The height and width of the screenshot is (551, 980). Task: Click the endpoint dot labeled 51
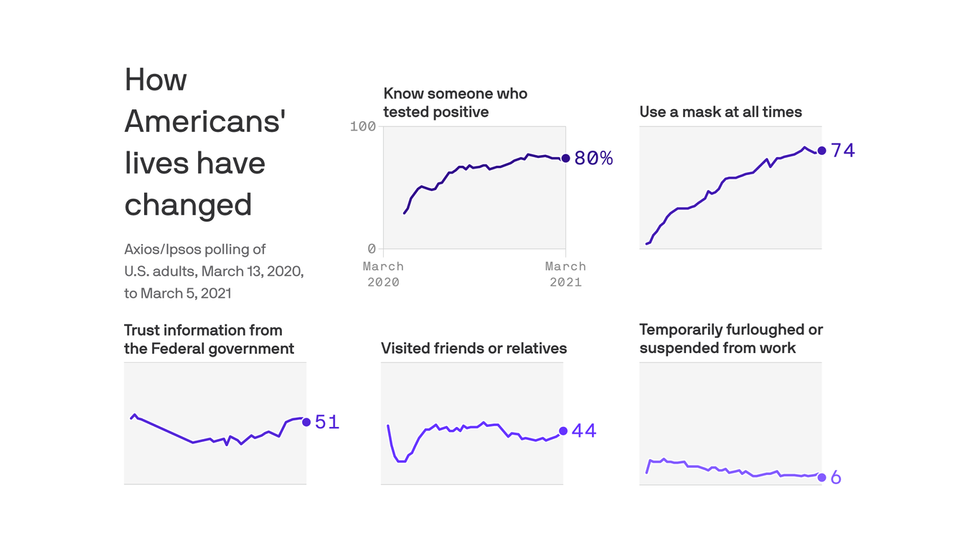click(306, 422)
